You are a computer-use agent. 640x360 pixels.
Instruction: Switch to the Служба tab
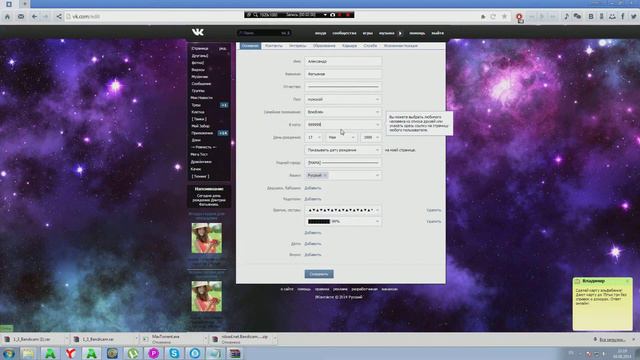pos(370,46)
